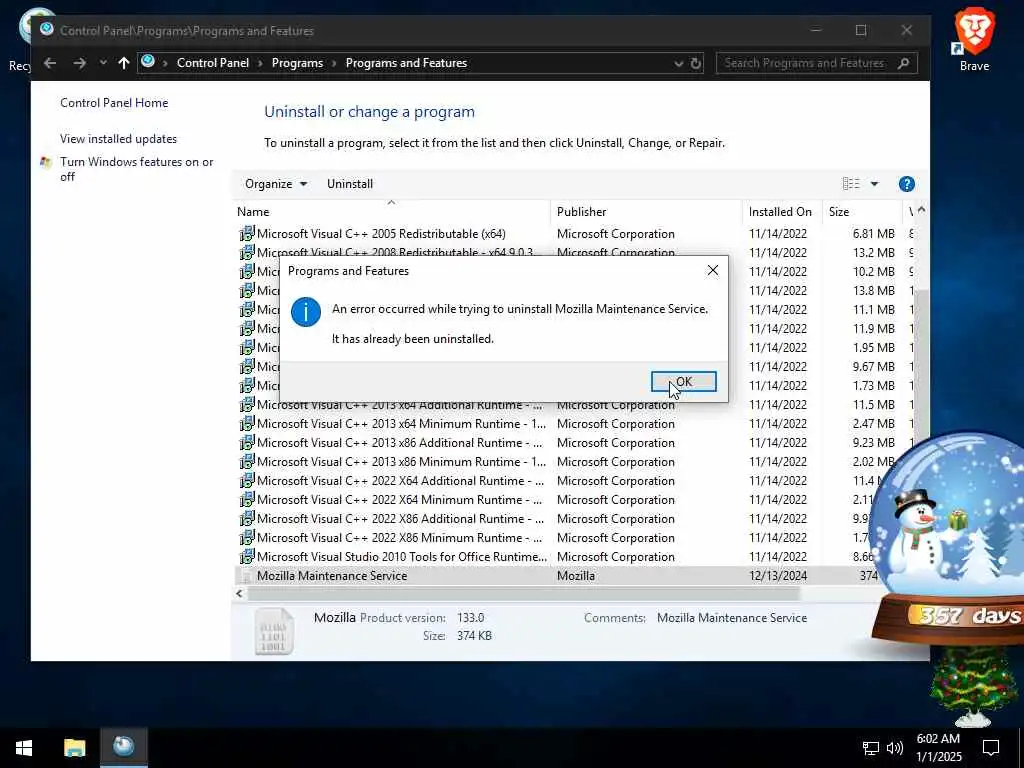Go back with the navigation arrow
The image size is (1024, 768).
coord(50,63)
